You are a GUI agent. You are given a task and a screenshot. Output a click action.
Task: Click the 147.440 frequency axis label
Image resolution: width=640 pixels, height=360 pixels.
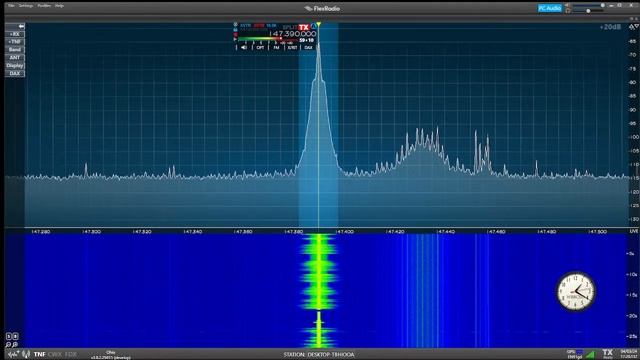(446, 231)
